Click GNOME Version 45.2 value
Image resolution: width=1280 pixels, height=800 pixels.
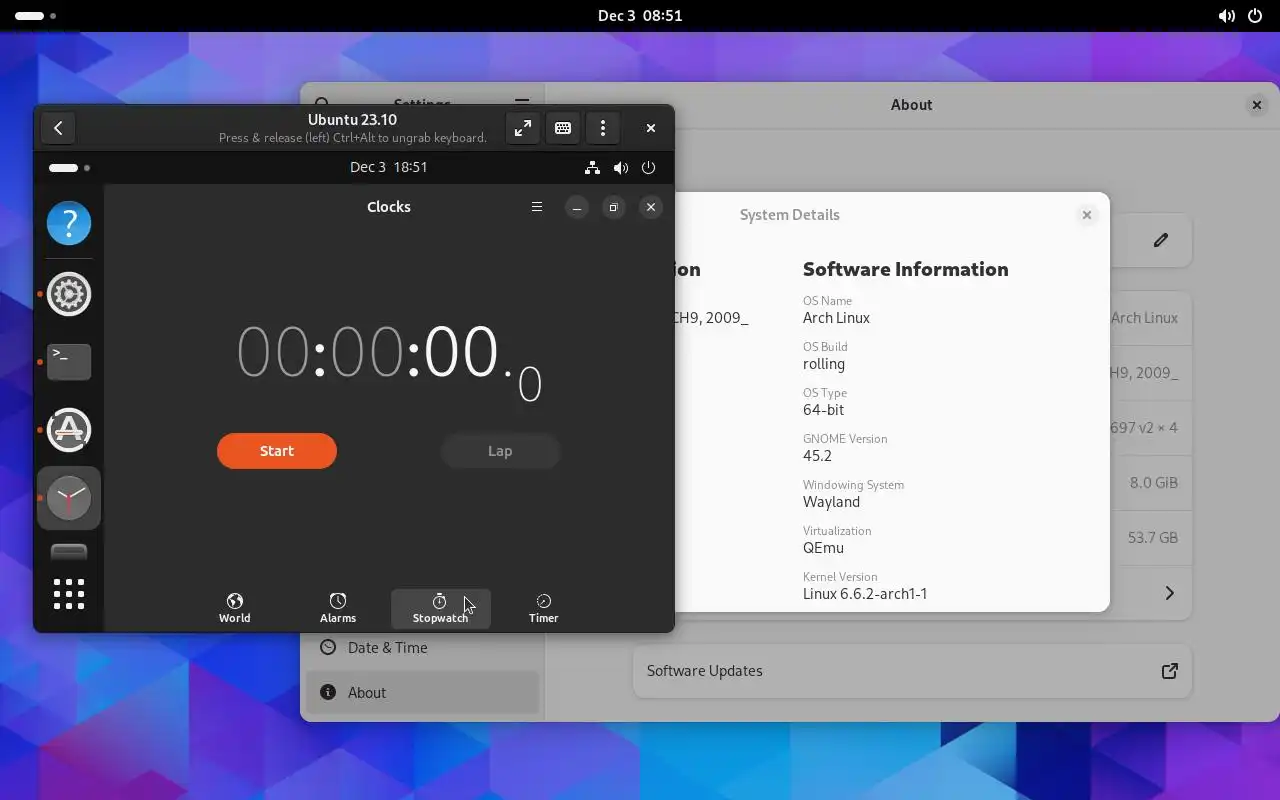pyautogui.click(x=817, y=456)
